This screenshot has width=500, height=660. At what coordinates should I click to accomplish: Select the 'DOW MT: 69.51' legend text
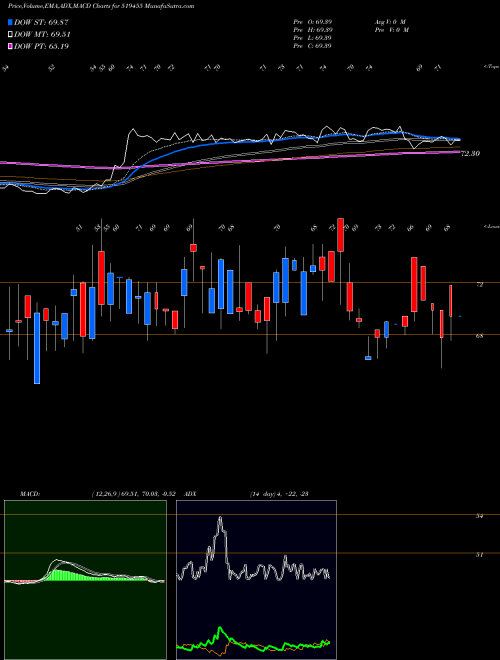pos(42,35)
